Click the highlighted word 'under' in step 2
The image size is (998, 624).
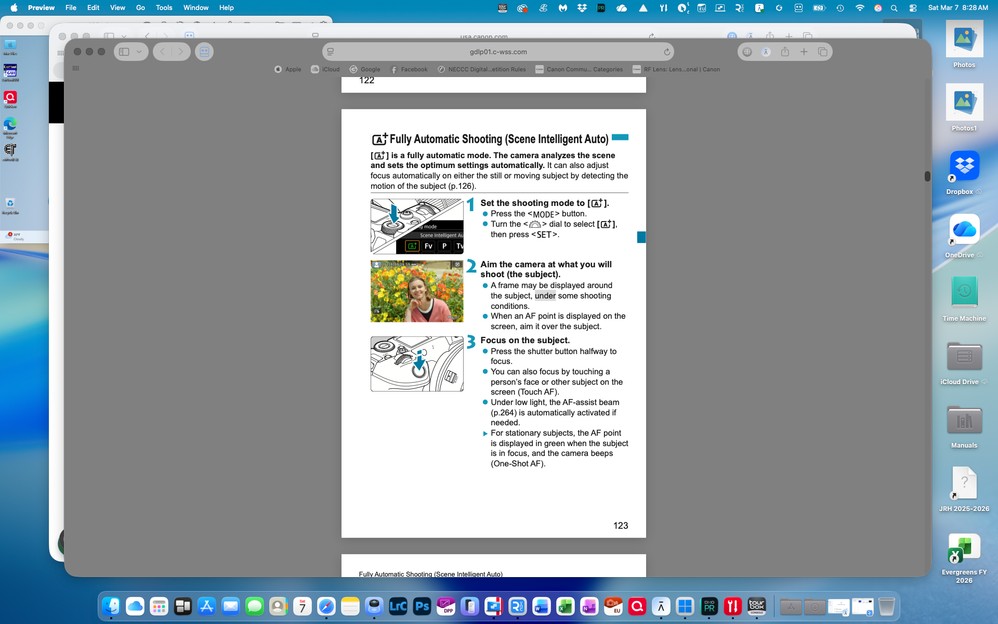pyautogui.click(x=545, y=295)
